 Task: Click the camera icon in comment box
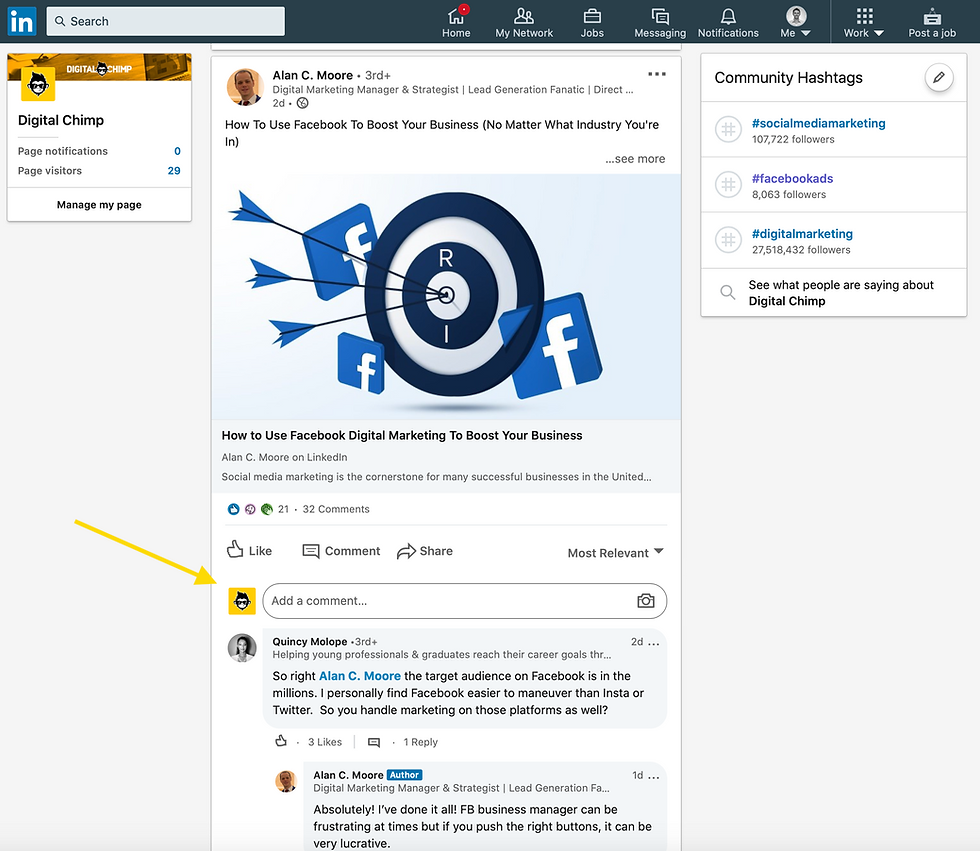(646, 601)
